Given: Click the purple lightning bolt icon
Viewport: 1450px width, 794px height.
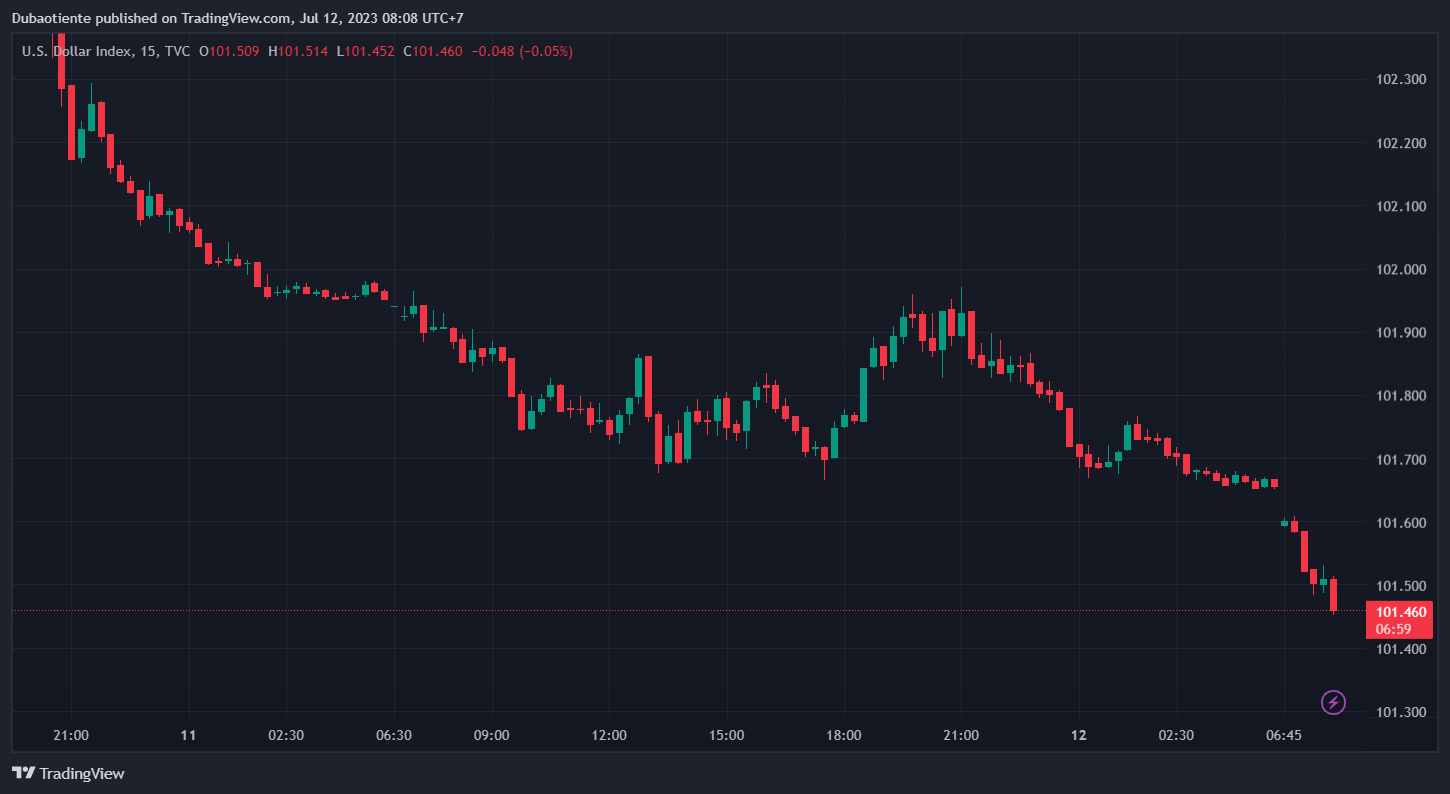Looking at the screenshot, I should coord(1333,702).
